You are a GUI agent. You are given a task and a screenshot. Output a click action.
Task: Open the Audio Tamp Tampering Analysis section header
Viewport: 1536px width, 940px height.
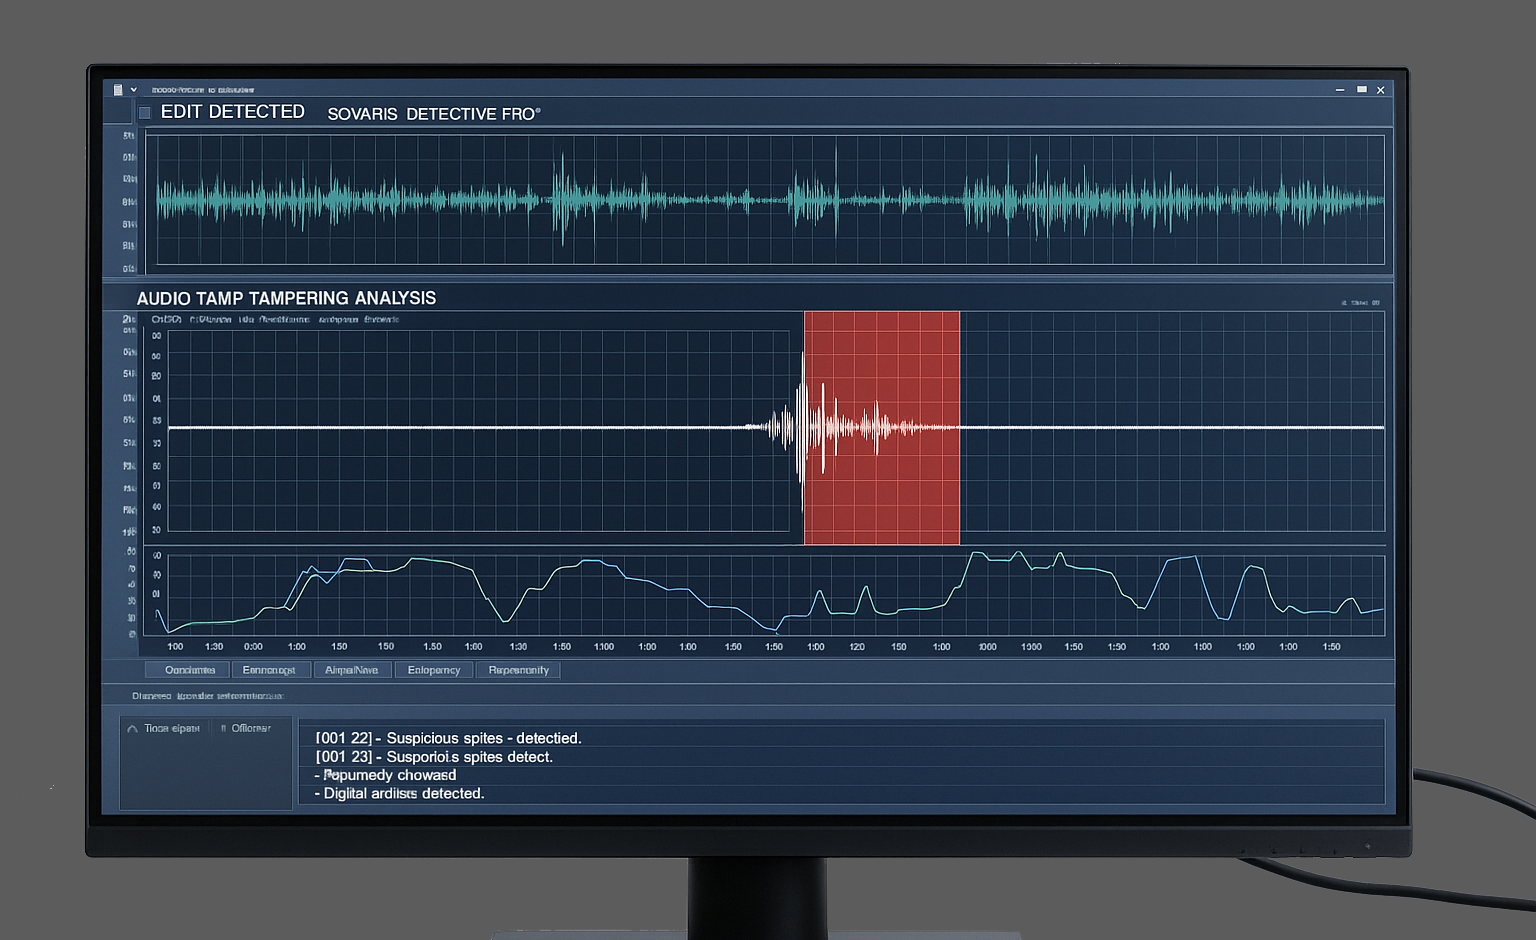(x=284, y=298)
